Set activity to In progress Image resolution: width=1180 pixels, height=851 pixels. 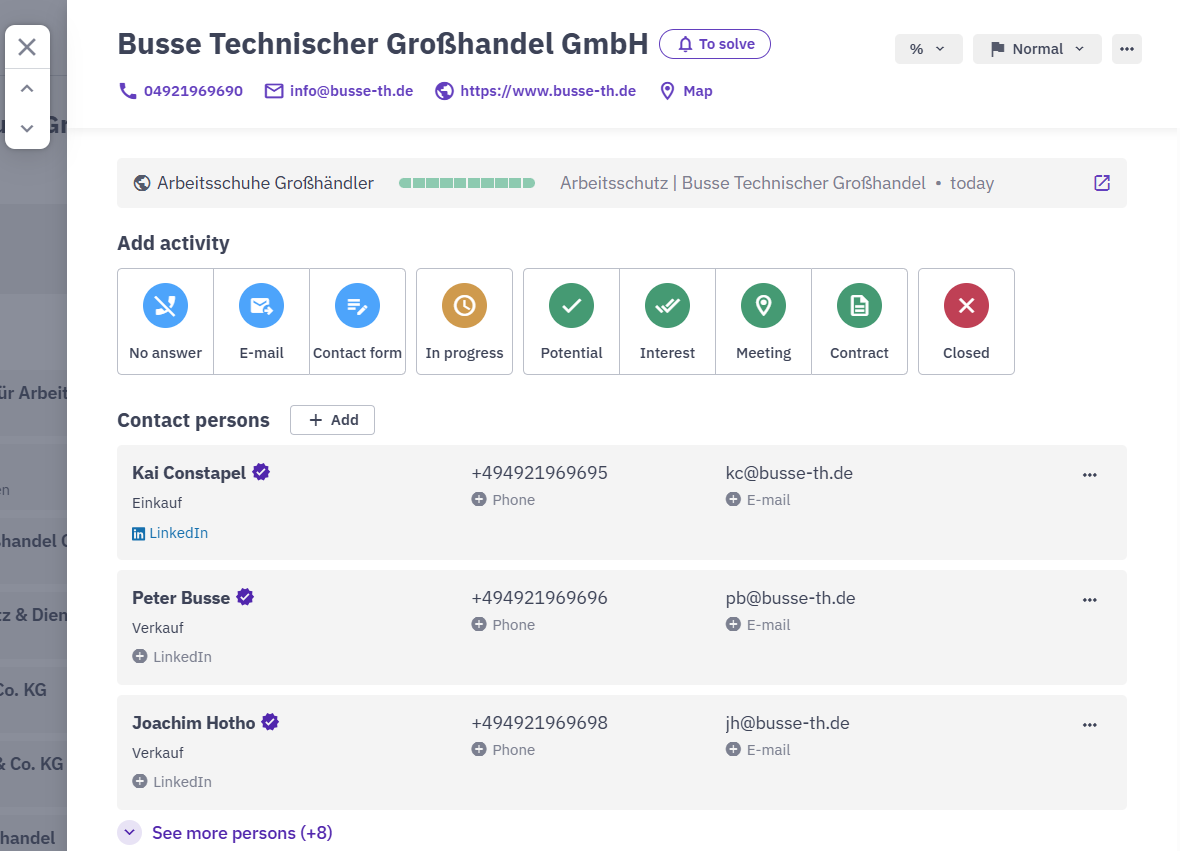[464, 321]
